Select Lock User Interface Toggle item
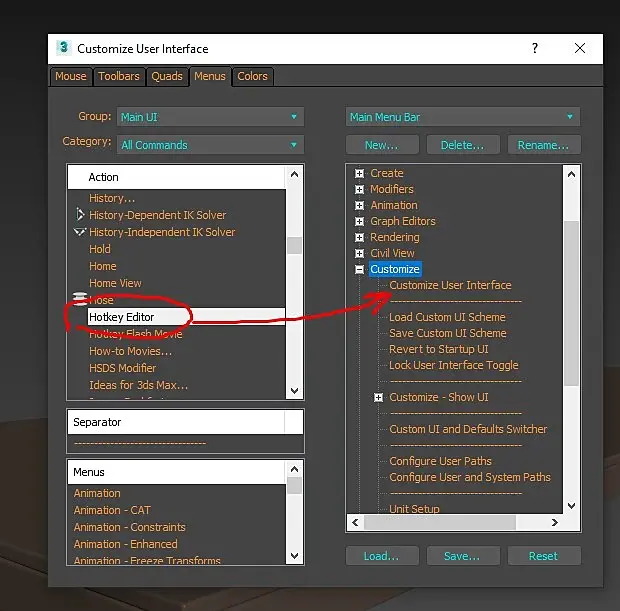 (454, 365)
